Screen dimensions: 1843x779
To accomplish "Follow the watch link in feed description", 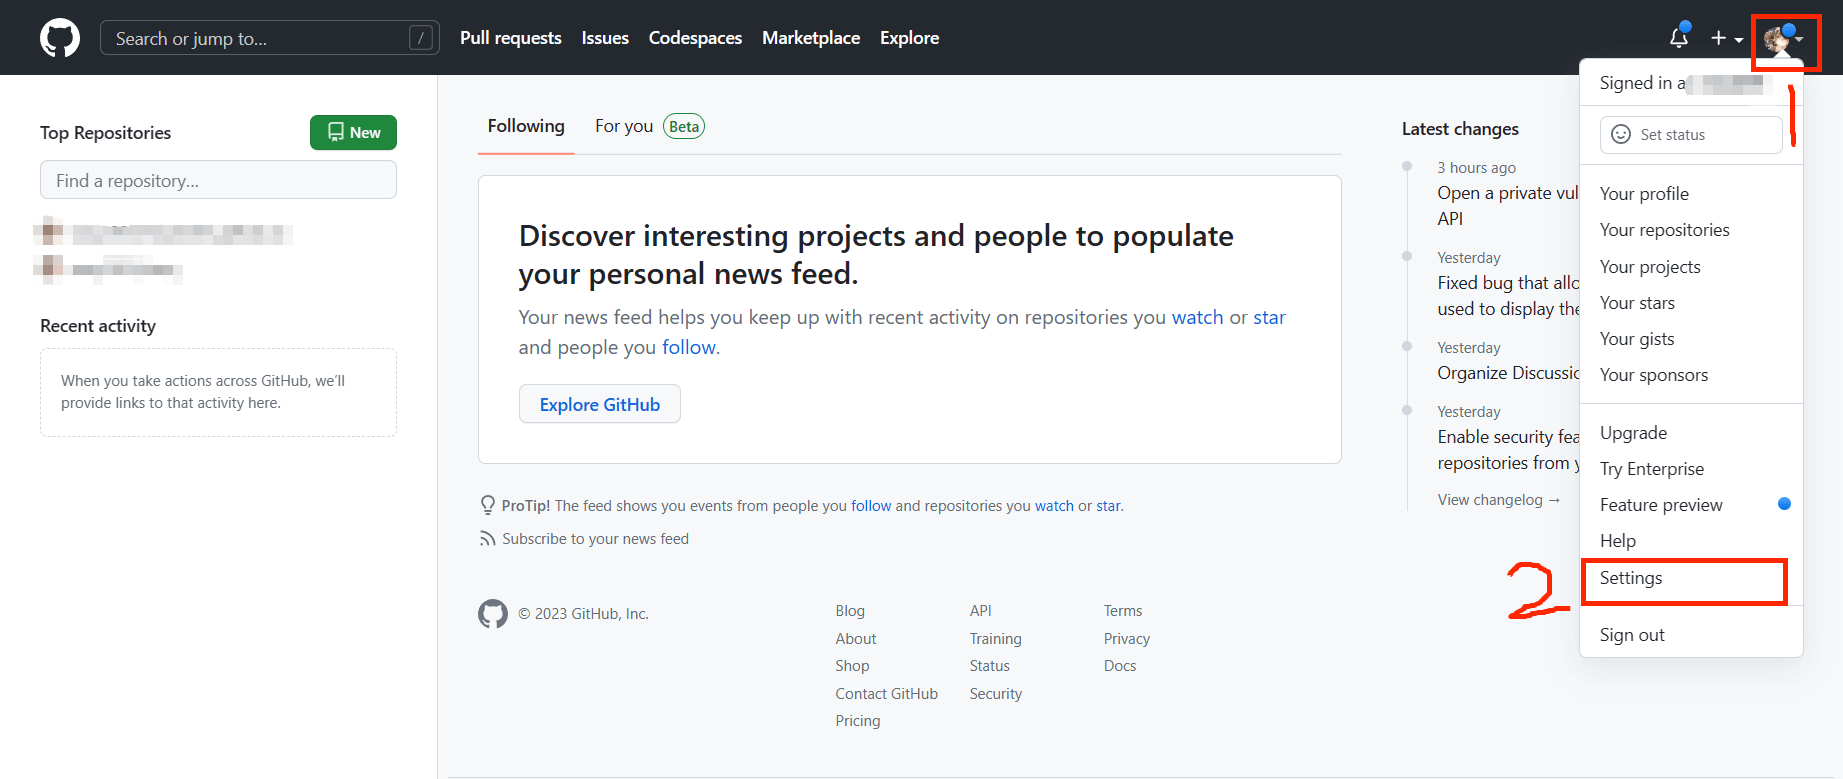I will [1197, 317].
